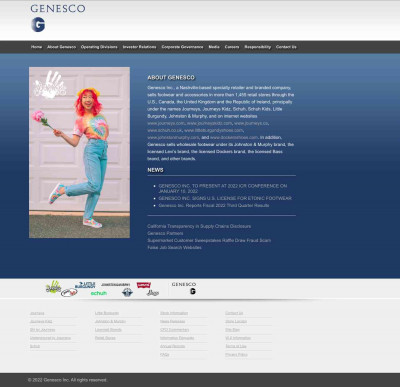Open the Little Burgundy brand logo
Image resolution: width=400 pixels, height=387 pixels.
[85, 285]
